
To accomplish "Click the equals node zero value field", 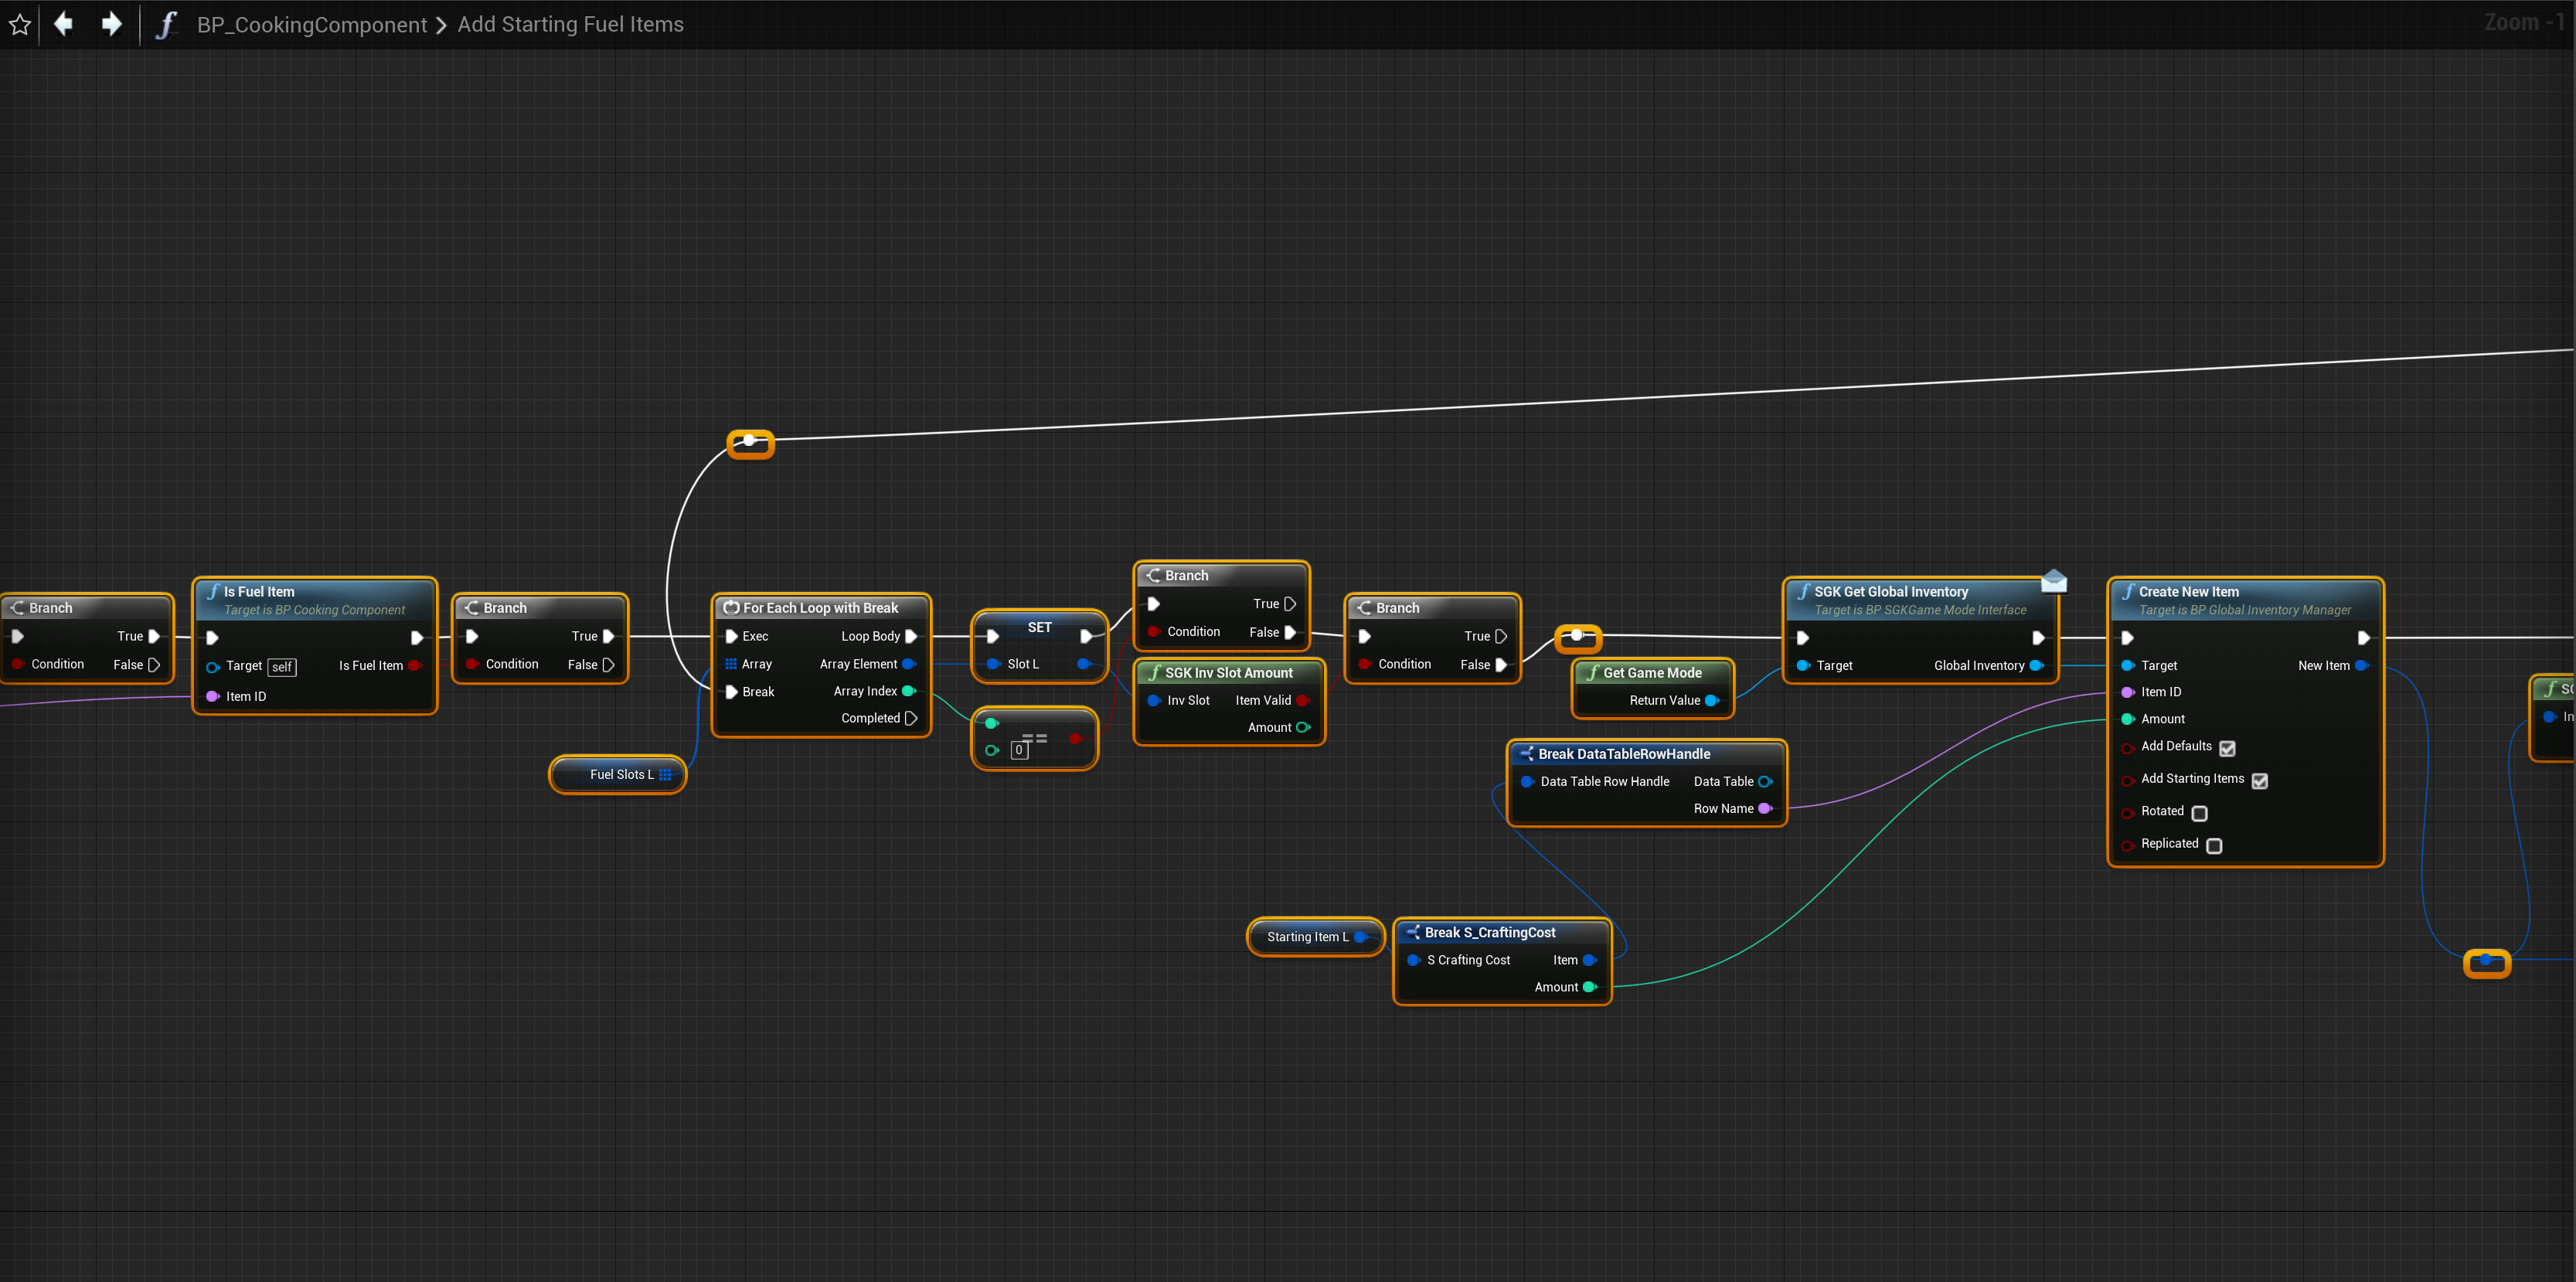I will pos(1019,750).
